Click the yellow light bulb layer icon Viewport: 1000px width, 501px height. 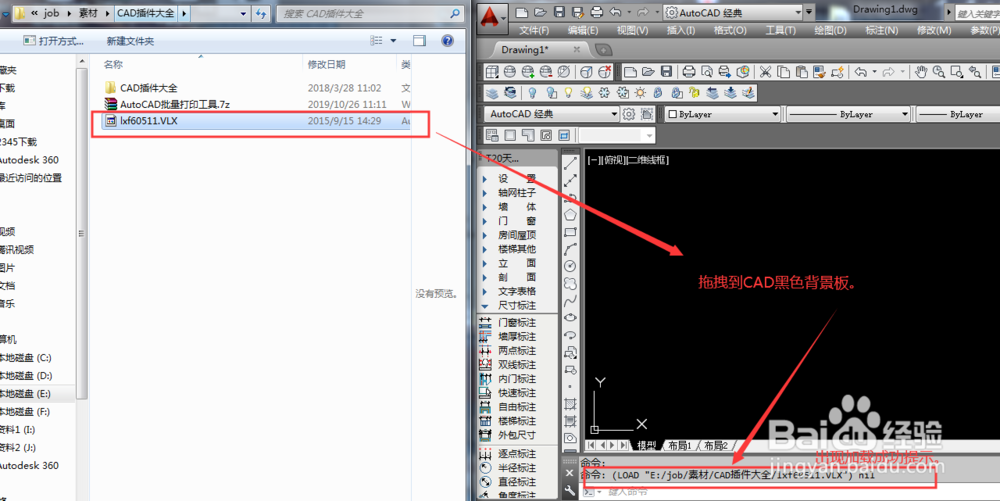(568, 93)
